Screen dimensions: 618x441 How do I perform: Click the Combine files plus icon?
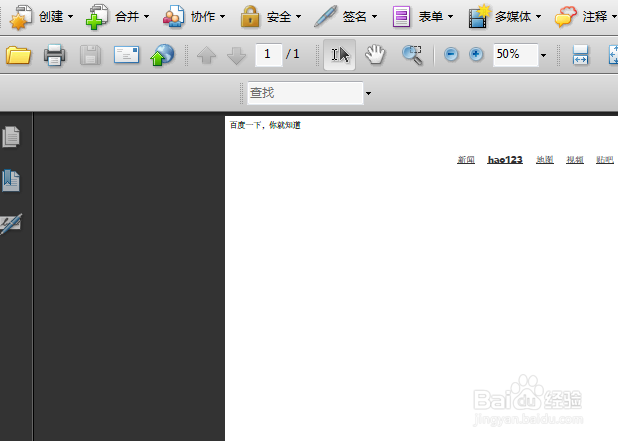[x=97, y=17]
